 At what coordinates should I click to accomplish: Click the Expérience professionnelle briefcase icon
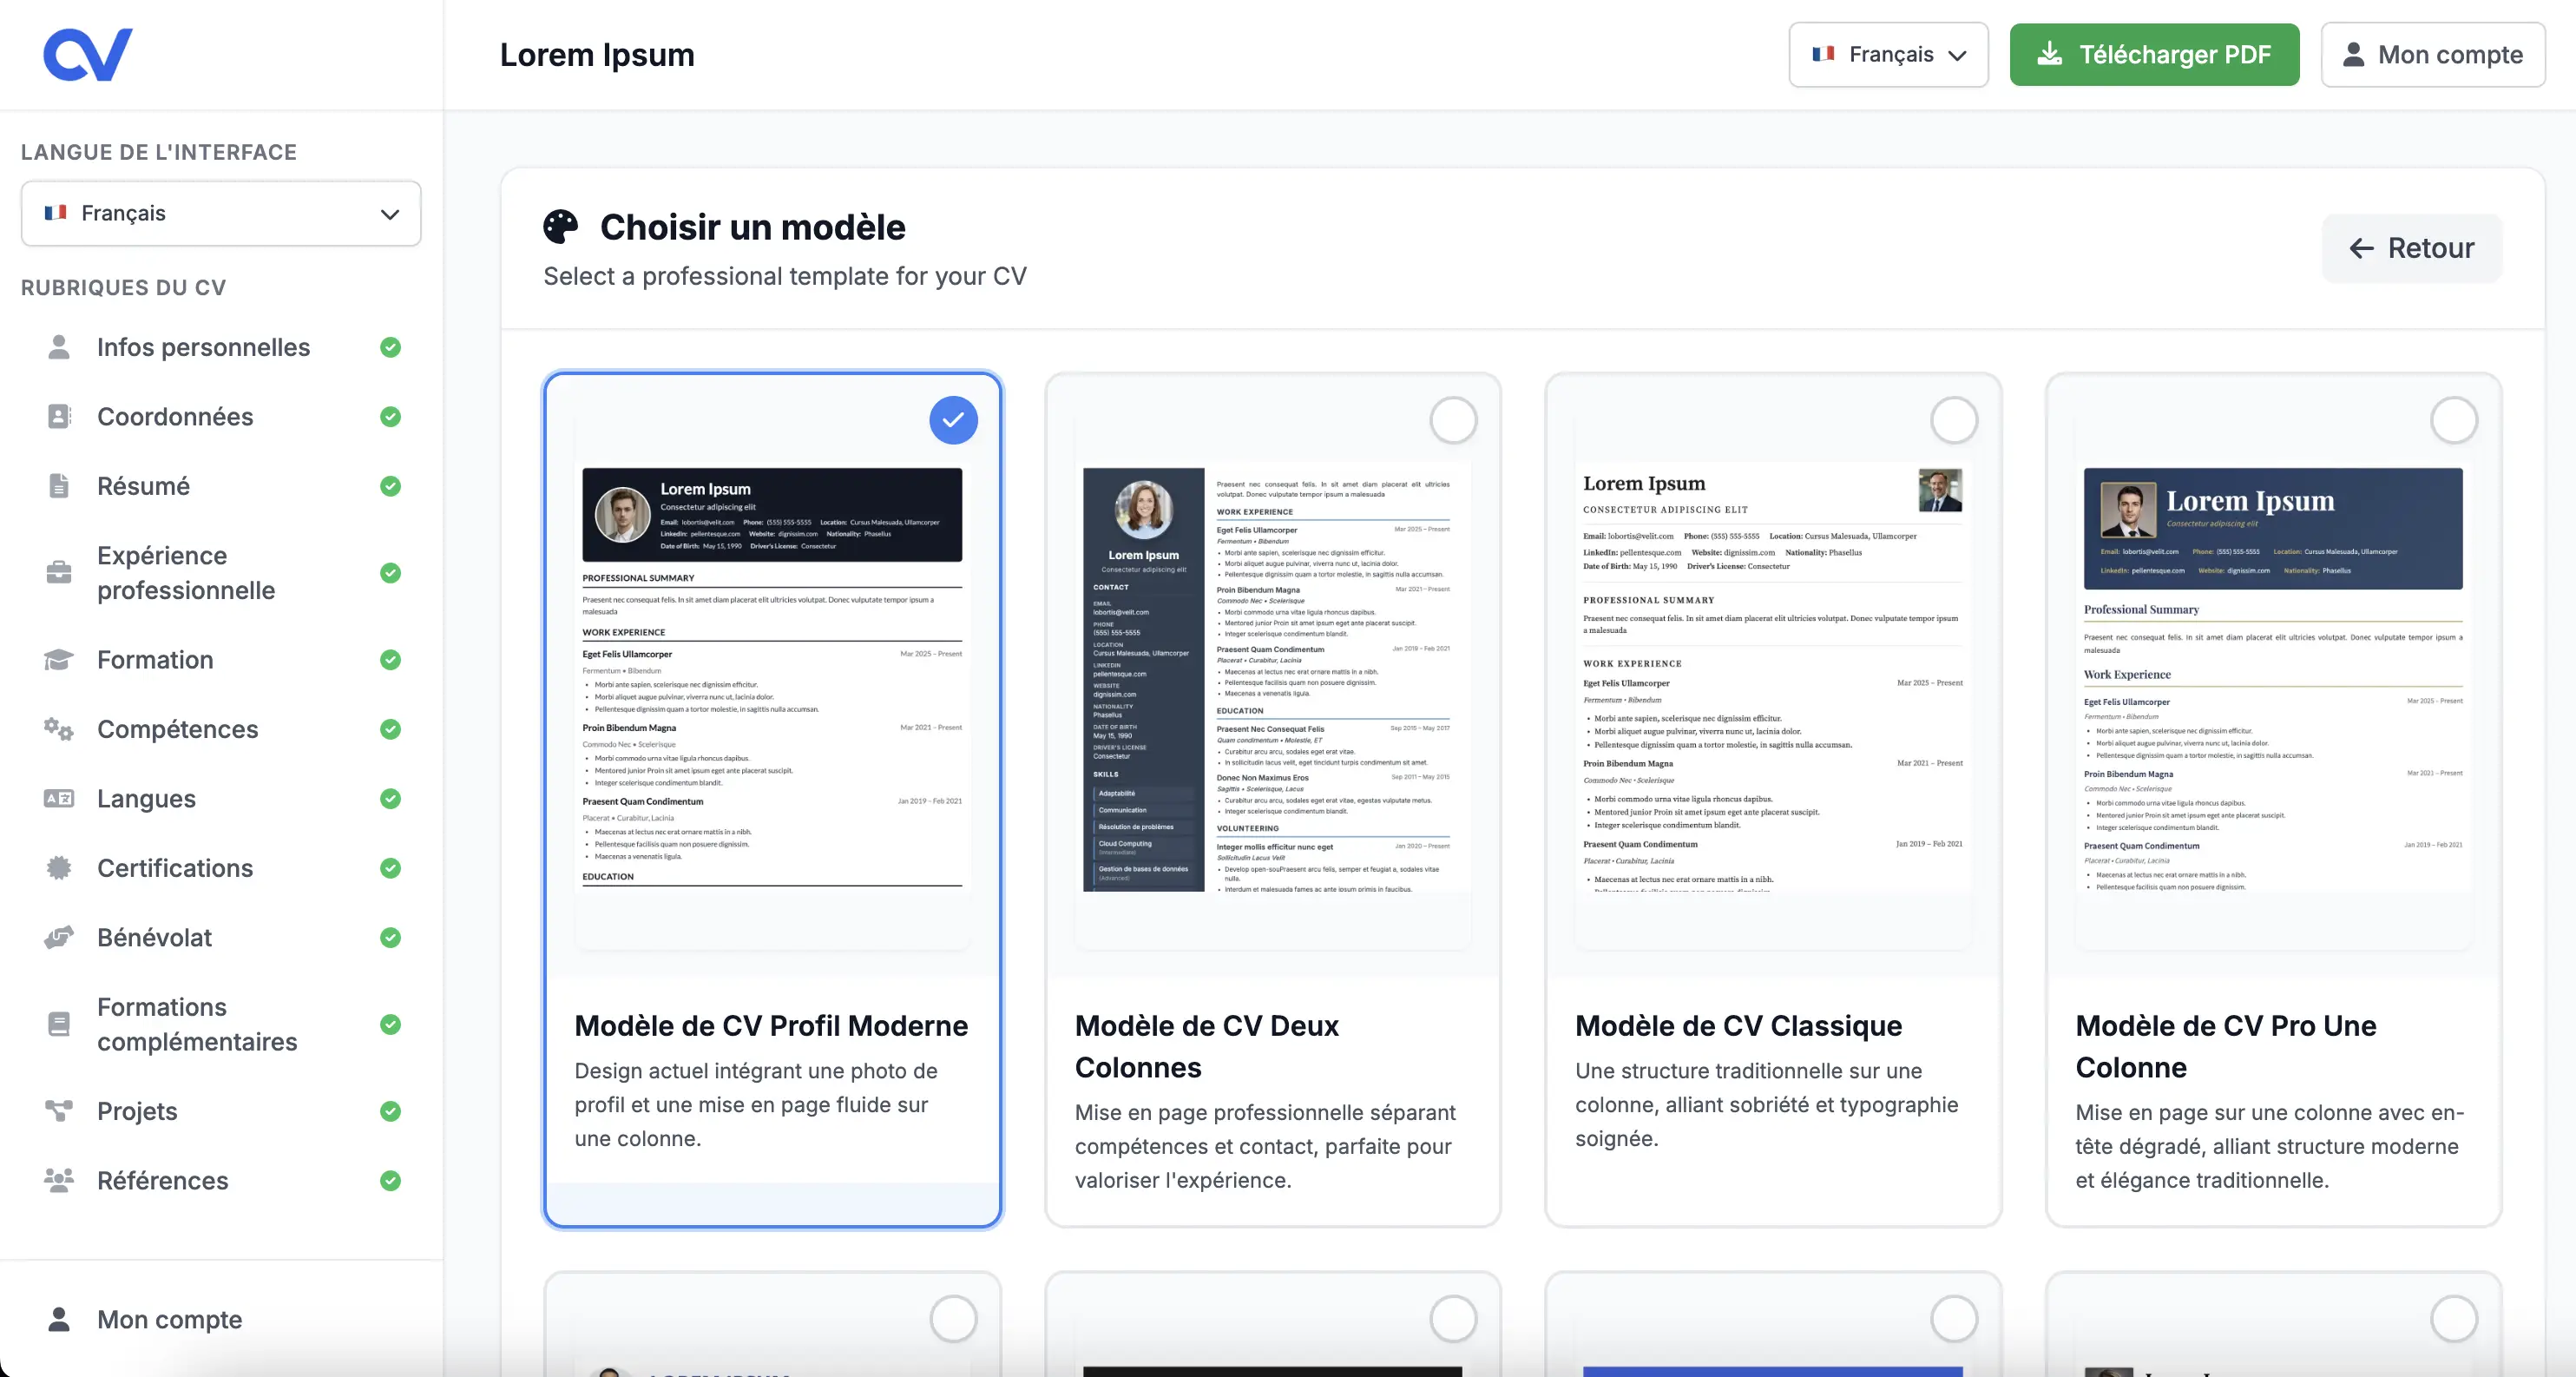tap(58, 572)
